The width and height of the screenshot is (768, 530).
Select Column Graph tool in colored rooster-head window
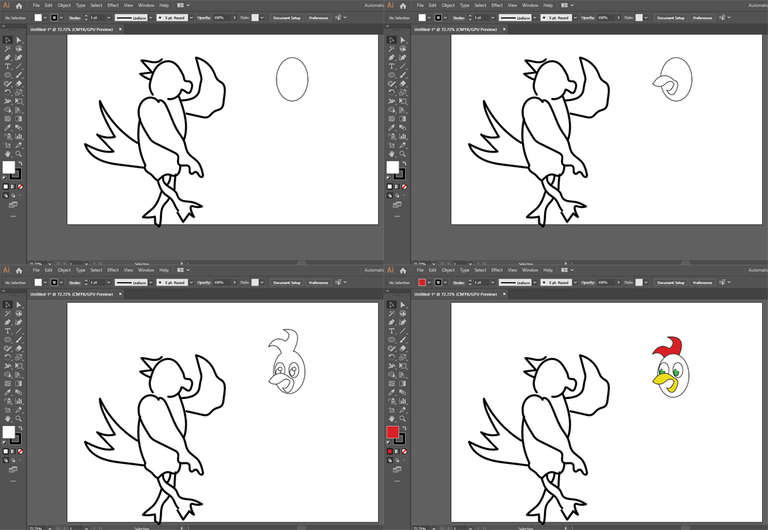[403, 402]
